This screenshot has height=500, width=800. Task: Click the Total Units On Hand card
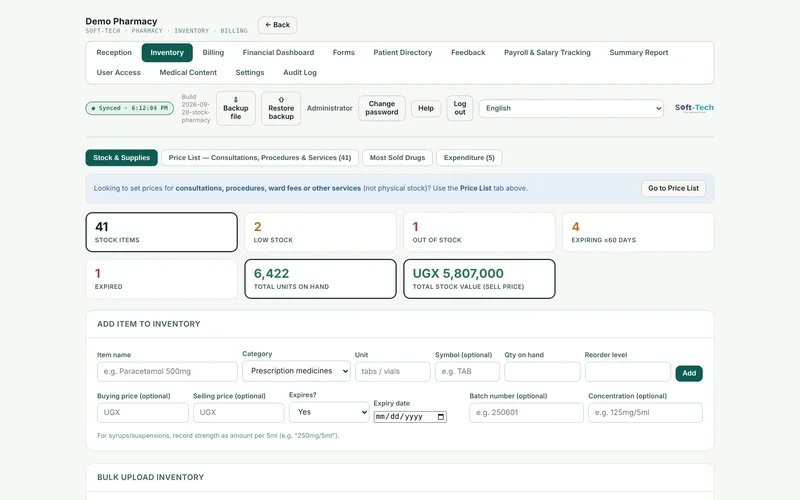coord(320,279)
